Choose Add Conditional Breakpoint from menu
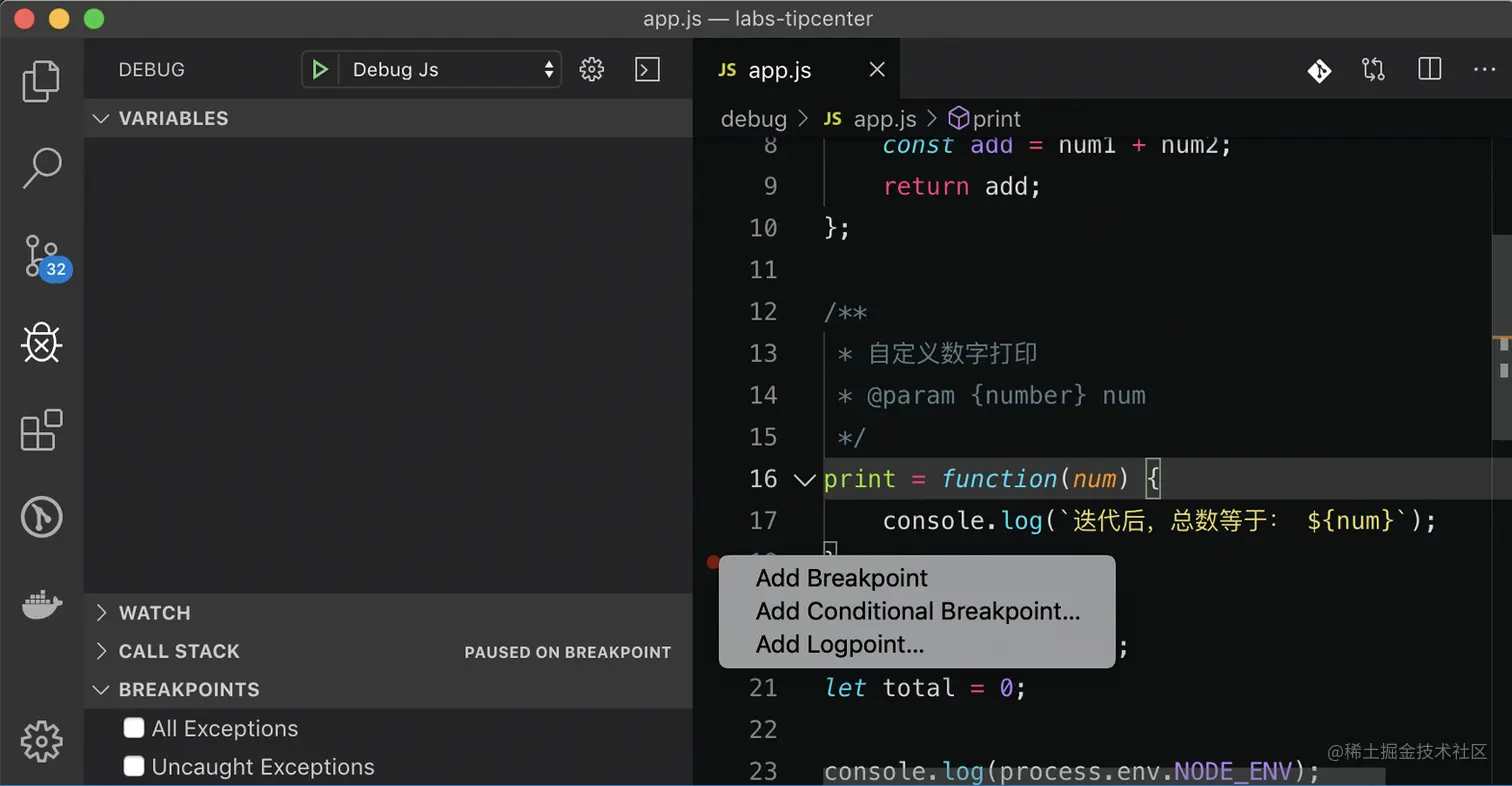Image resolution: width=1512 pixels, height=786 pixels. [x=918, y=611]
